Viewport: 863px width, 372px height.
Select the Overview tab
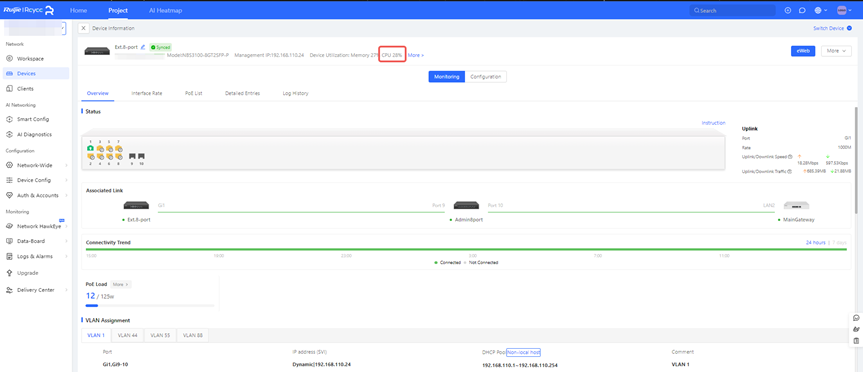(x=98, y=94)
